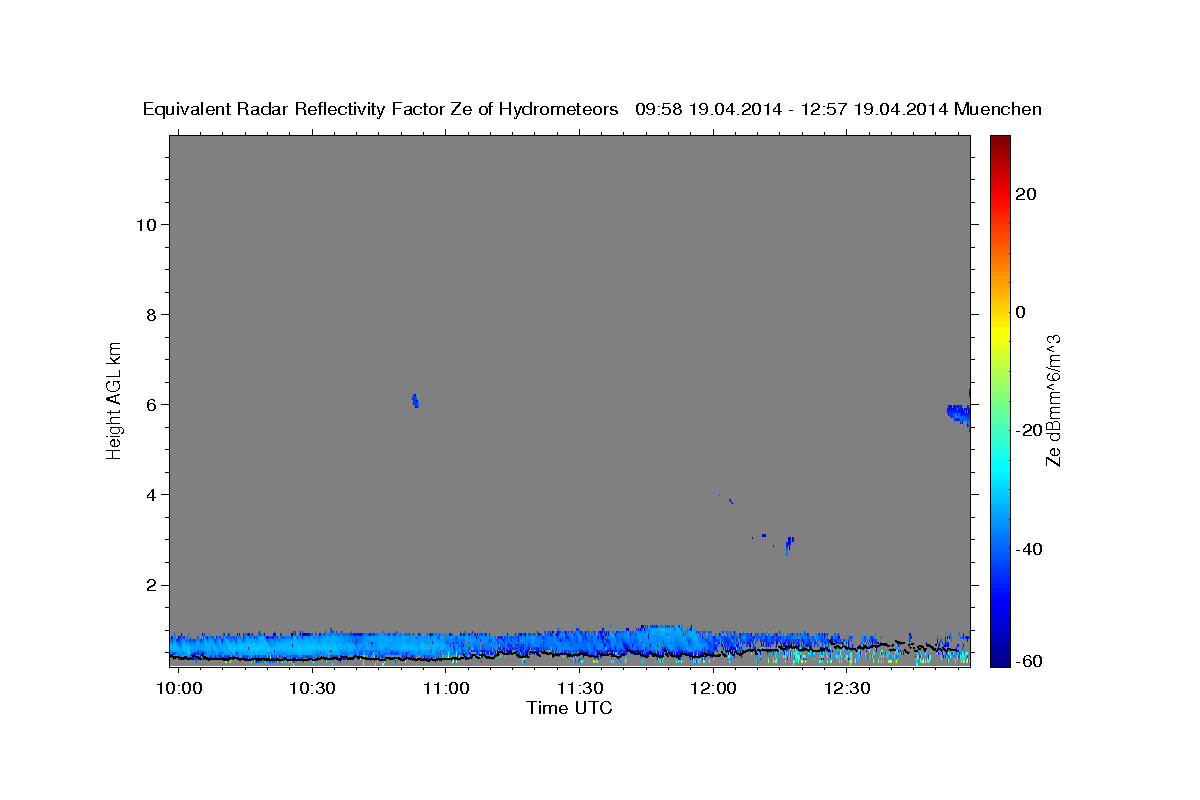Click the '11:30' time tick label
This screenshot has width=1200, height=800.
[x=579, y=688]
